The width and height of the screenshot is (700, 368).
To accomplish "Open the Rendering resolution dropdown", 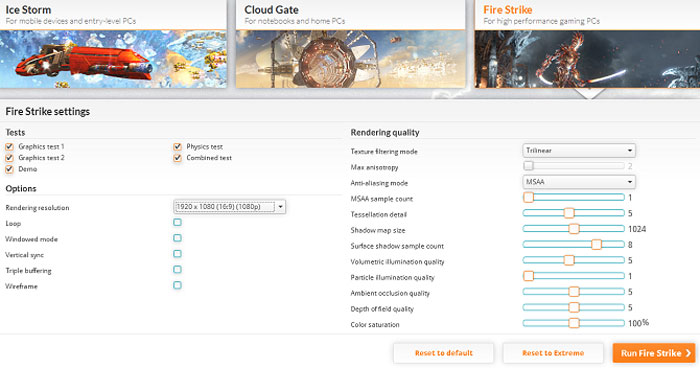I will tap(229, 207).
